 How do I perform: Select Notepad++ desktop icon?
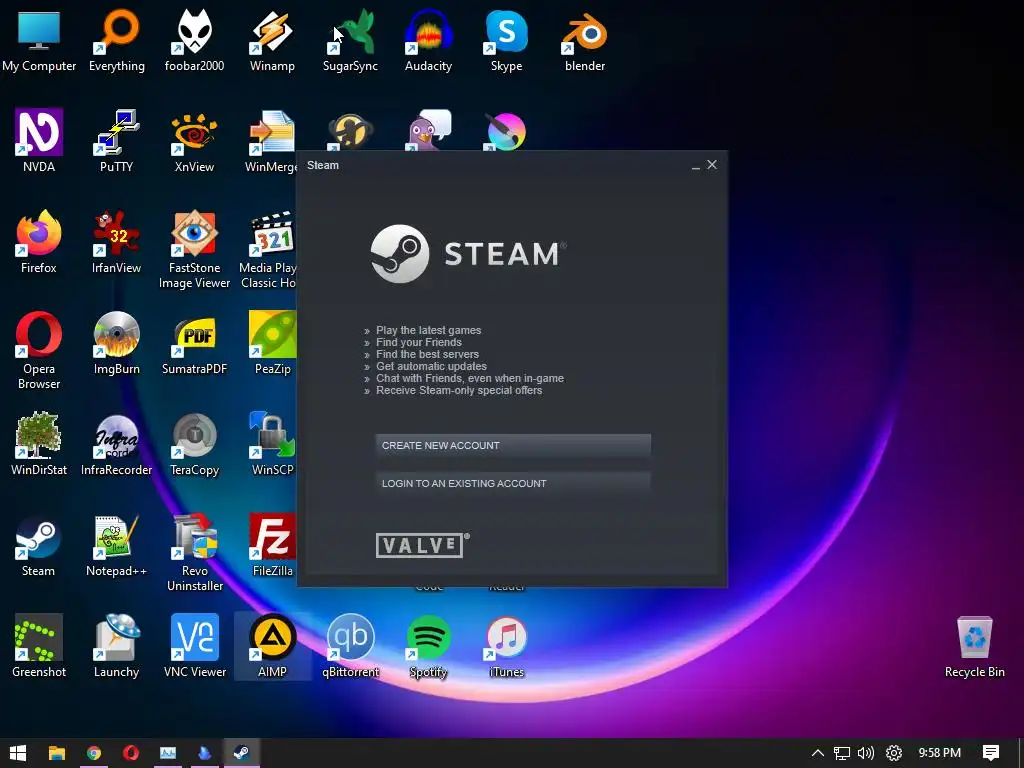(x=117, y=546)
